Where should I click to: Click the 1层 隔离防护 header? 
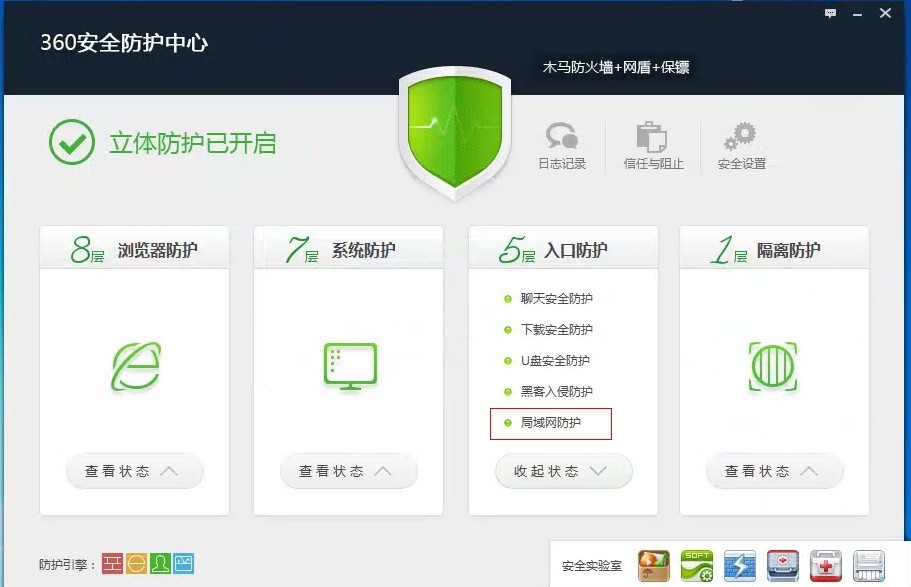point(774,249)
